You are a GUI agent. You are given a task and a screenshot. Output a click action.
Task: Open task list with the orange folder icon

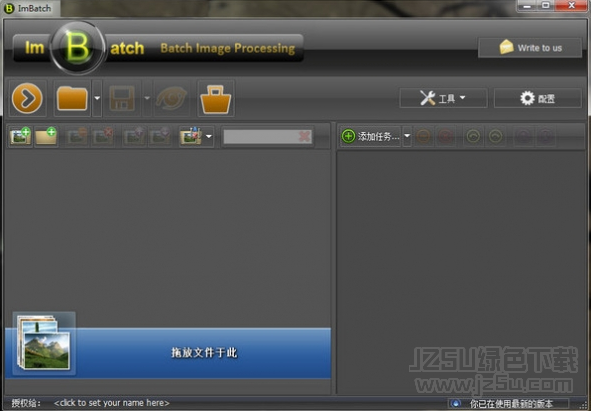tap(72, 98)
